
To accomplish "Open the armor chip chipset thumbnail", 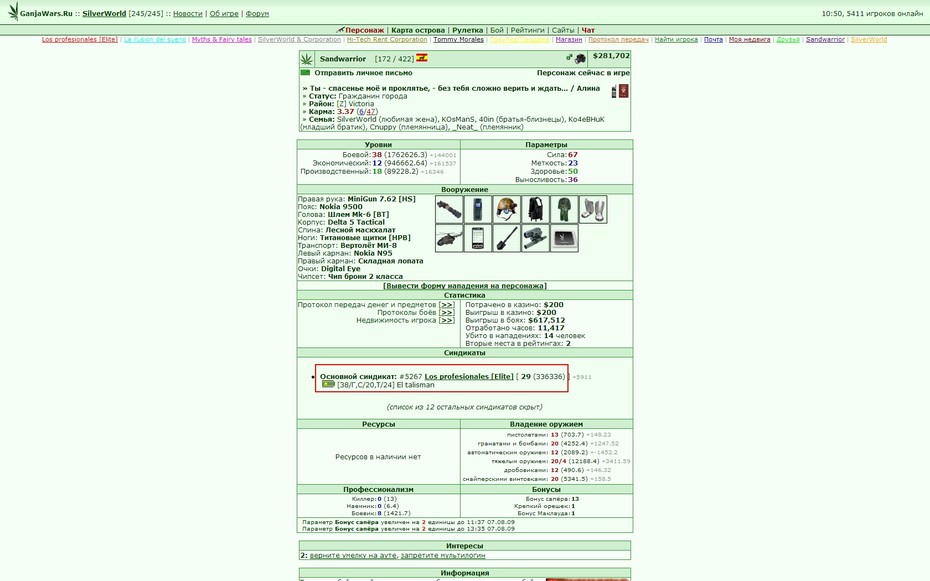I will 564,238.
